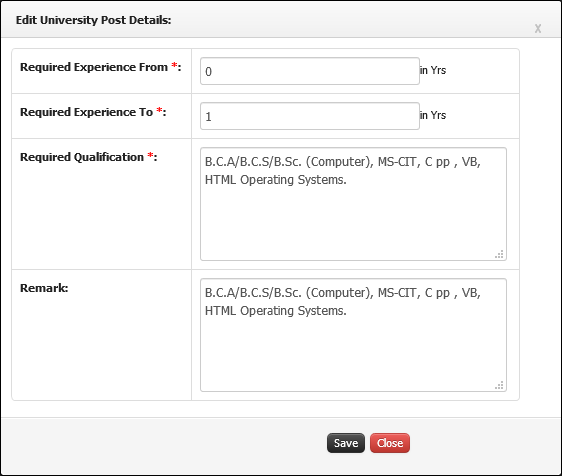Click the Remark label

pos(44,288)
